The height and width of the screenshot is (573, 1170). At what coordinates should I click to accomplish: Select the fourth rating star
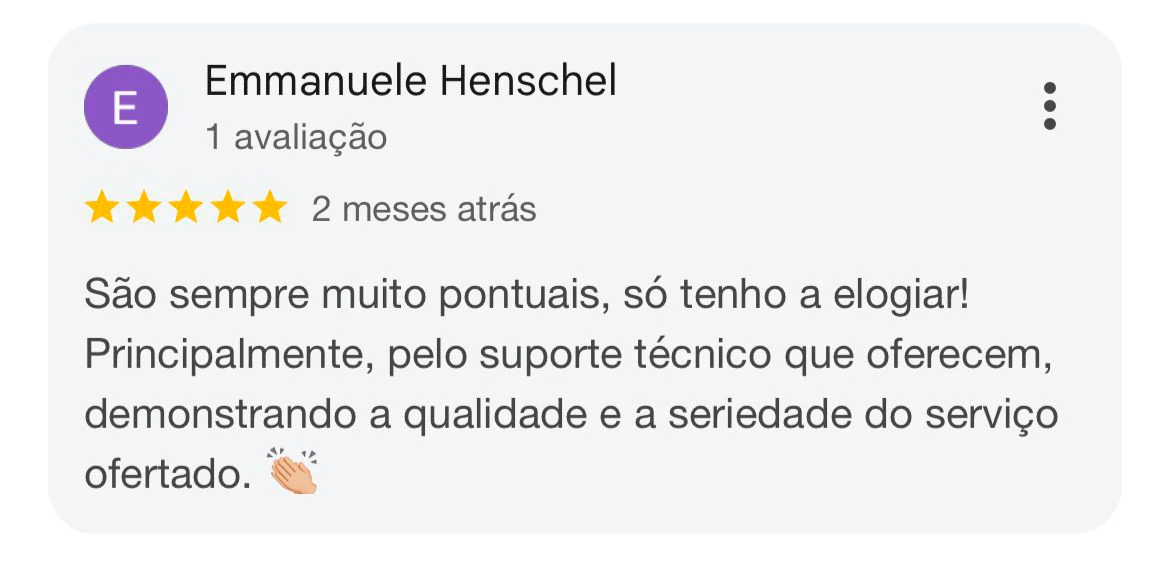coord(228,207)
